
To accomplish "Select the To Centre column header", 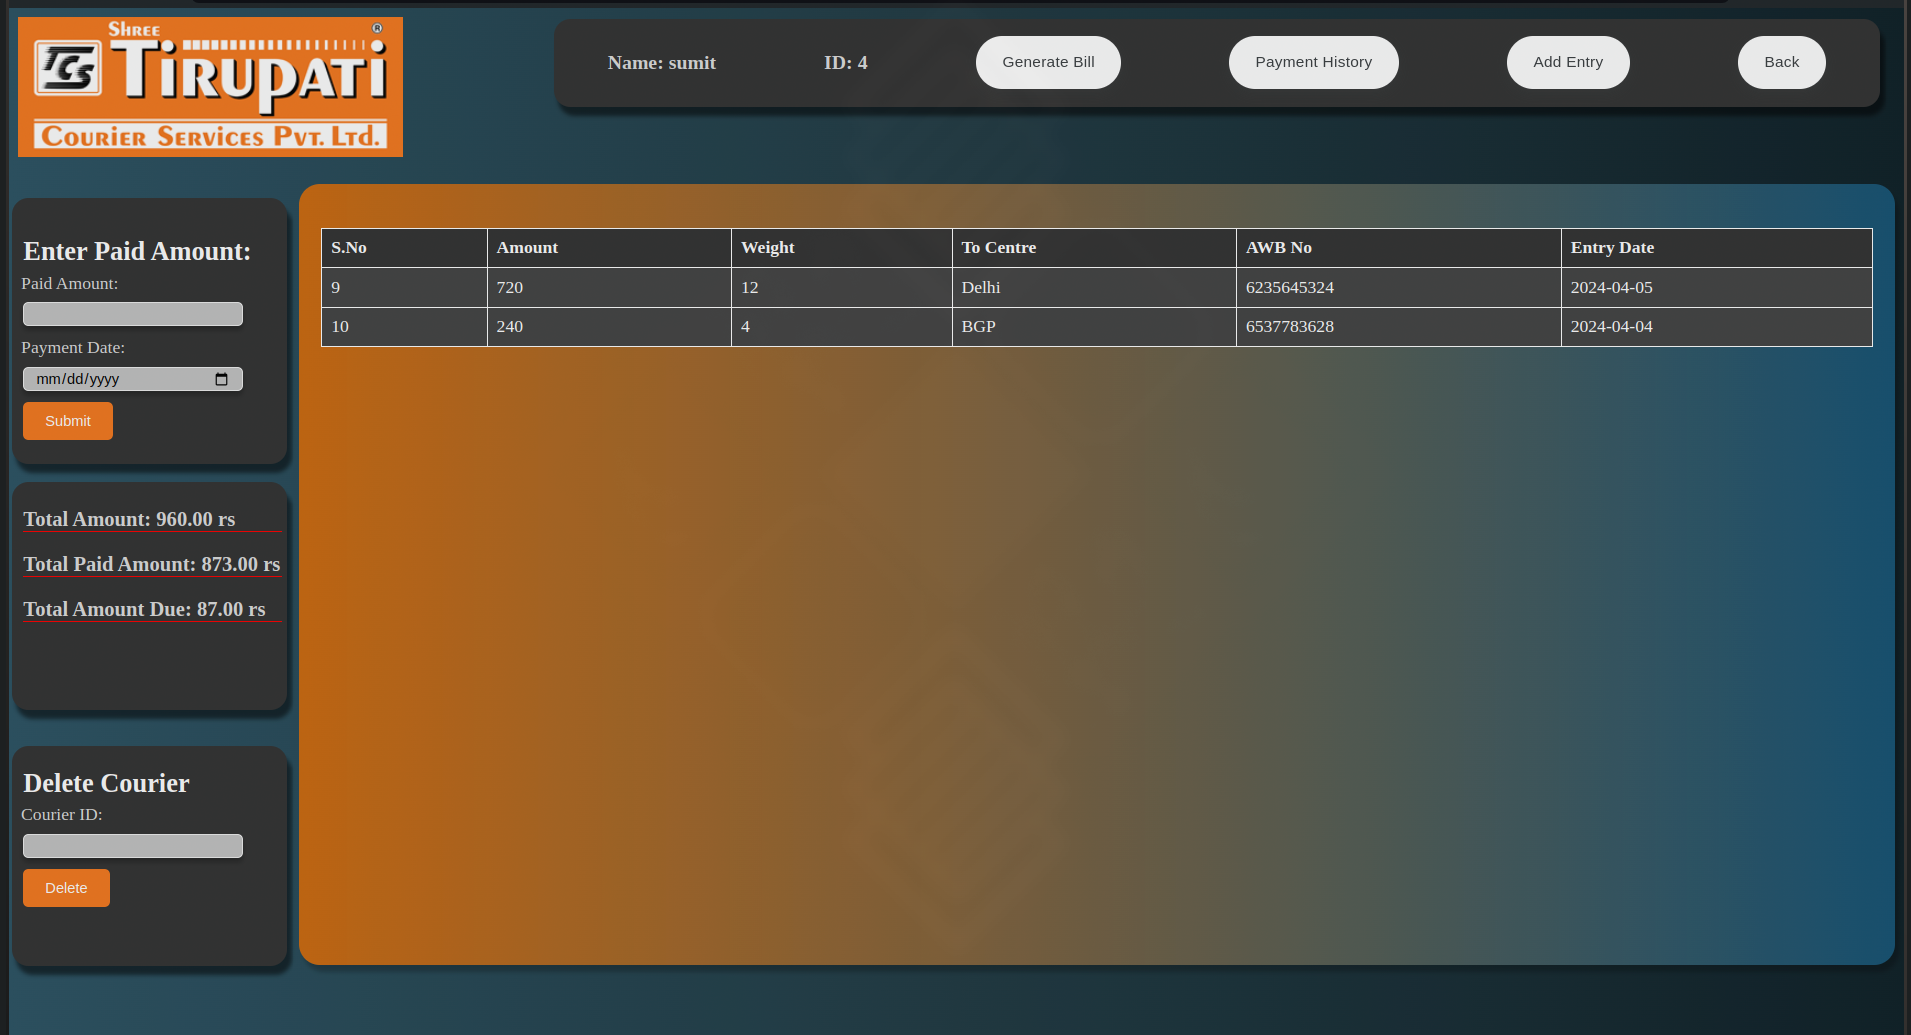I will pos(998,247).
